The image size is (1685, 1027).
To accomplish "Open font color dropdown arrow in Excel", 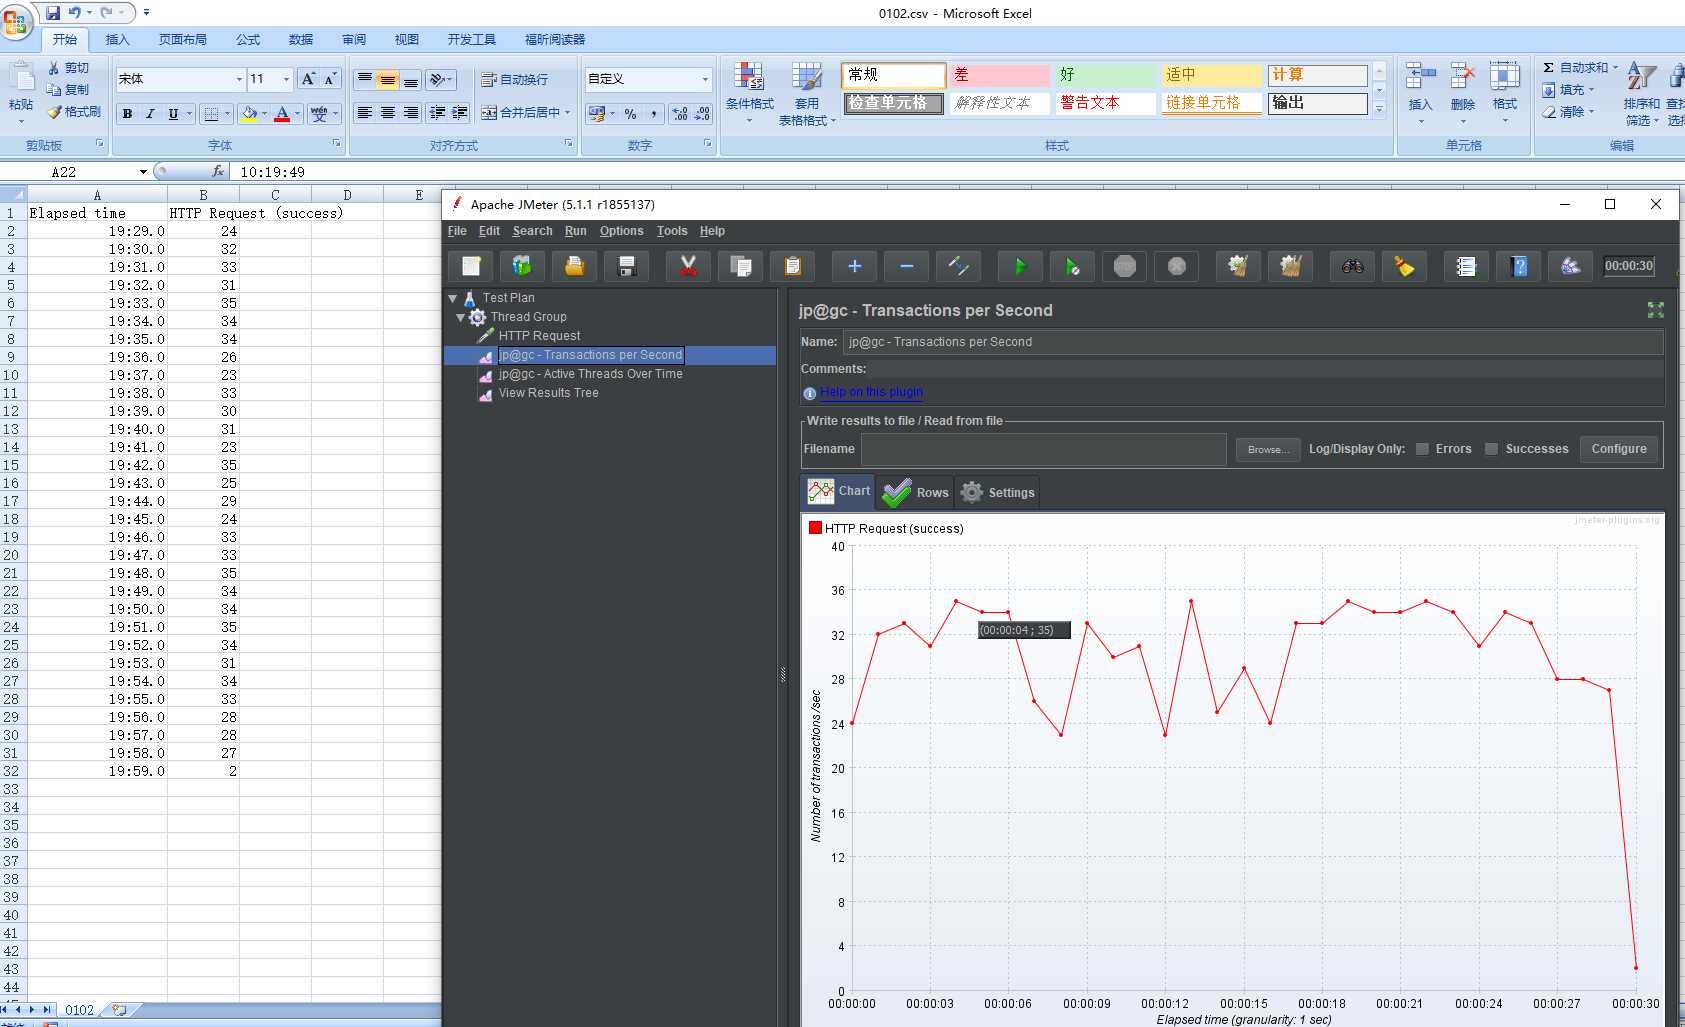I will [x=298, y=114].
